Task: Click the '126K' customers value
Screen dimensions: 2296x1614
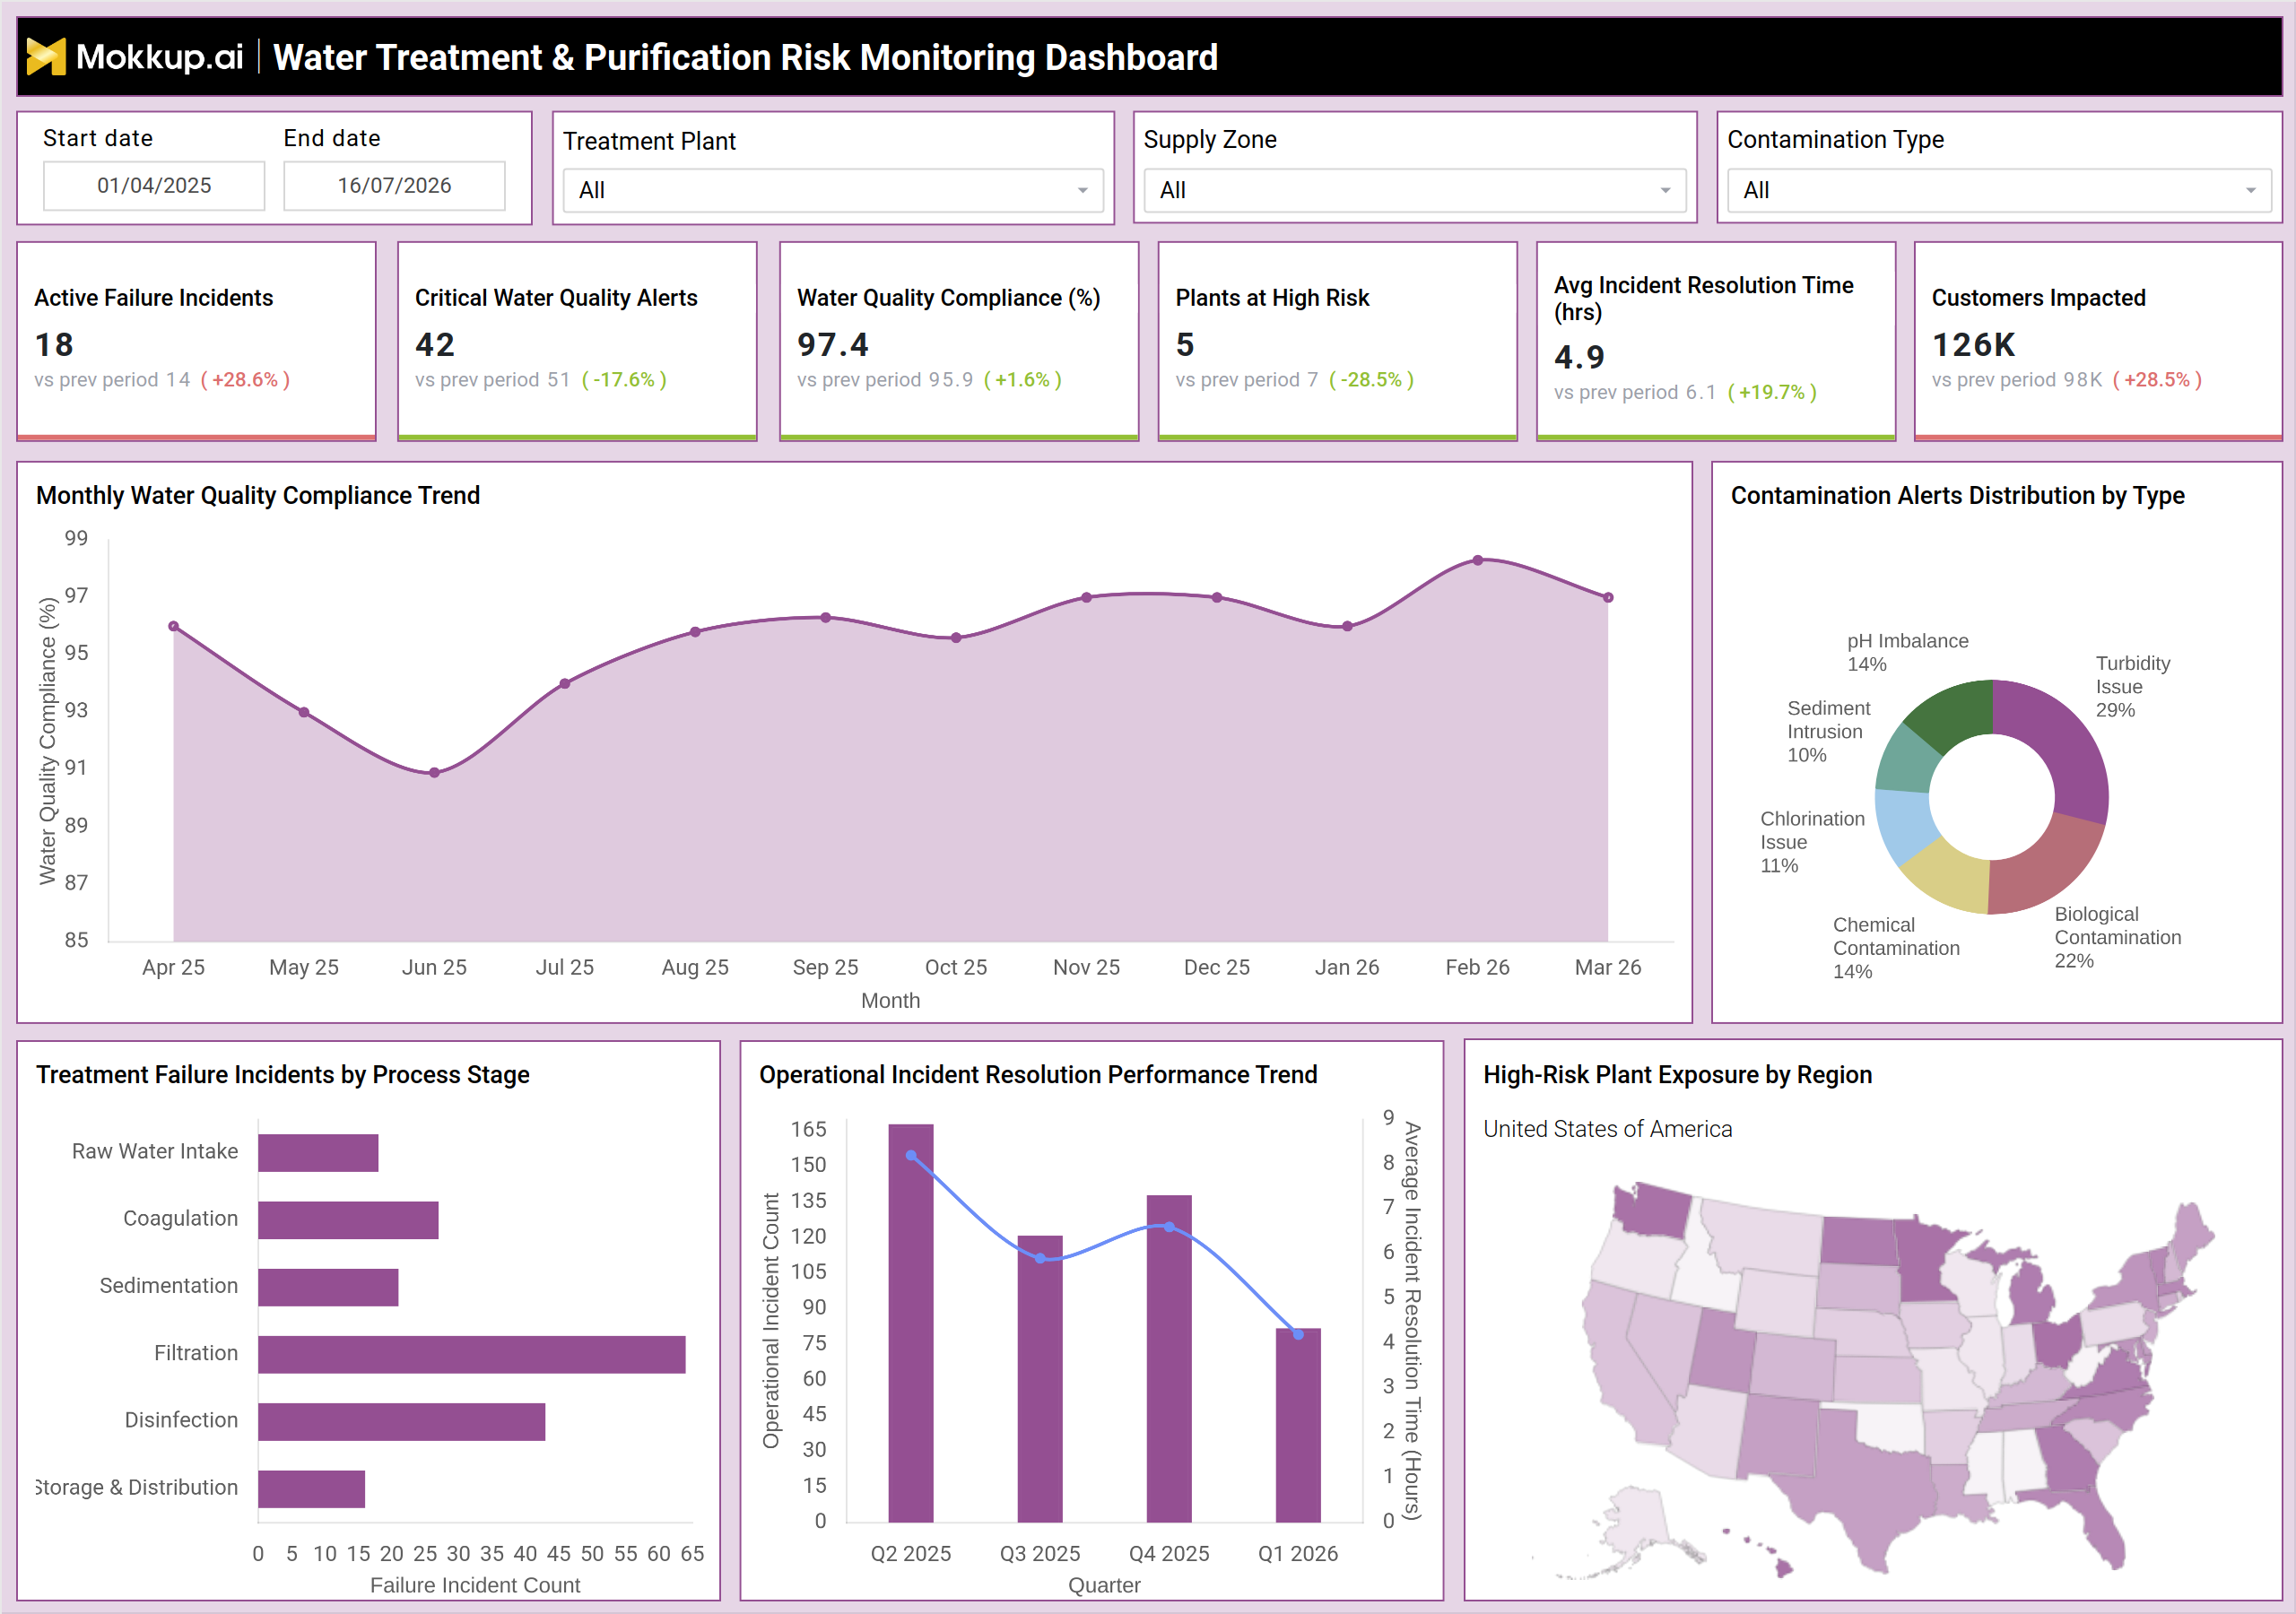Action: (1972, 345)
